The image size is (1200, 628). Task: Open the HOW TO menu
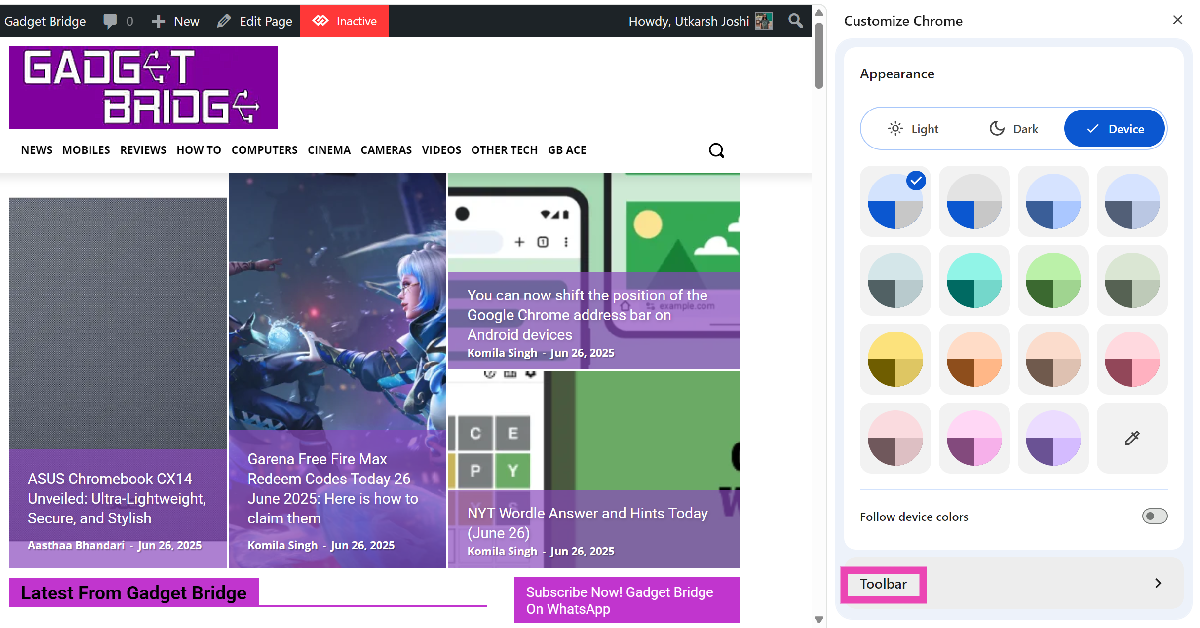[199, 150]
